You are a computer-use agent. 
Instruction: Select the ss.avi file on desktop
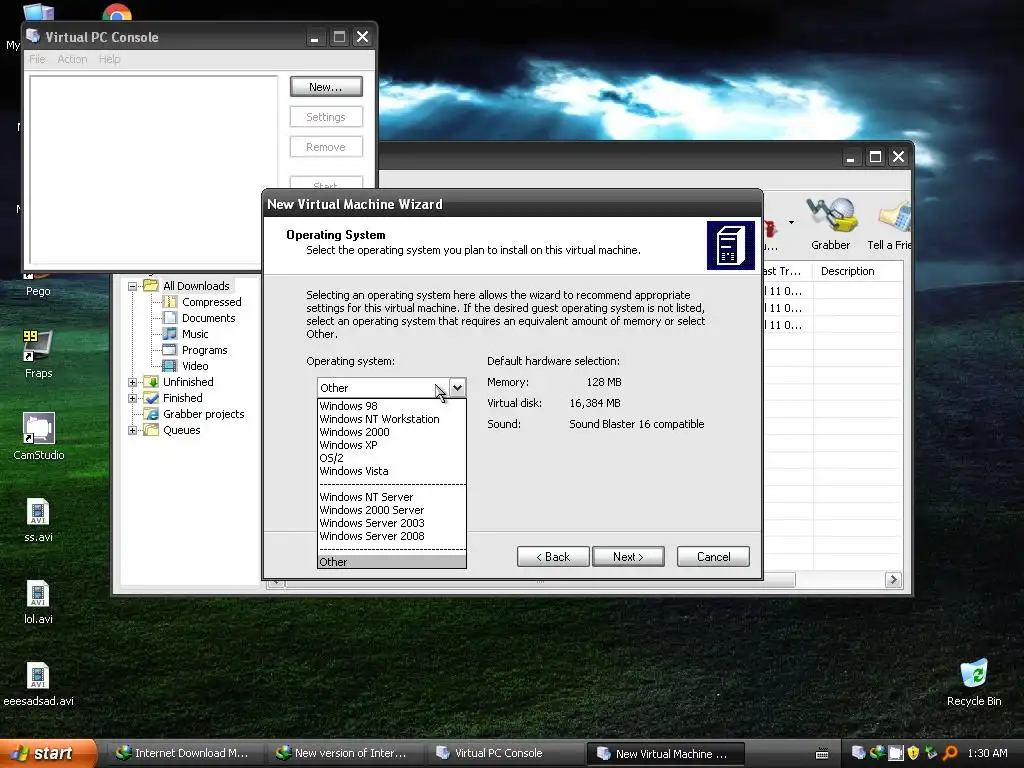tap(39, 519)
